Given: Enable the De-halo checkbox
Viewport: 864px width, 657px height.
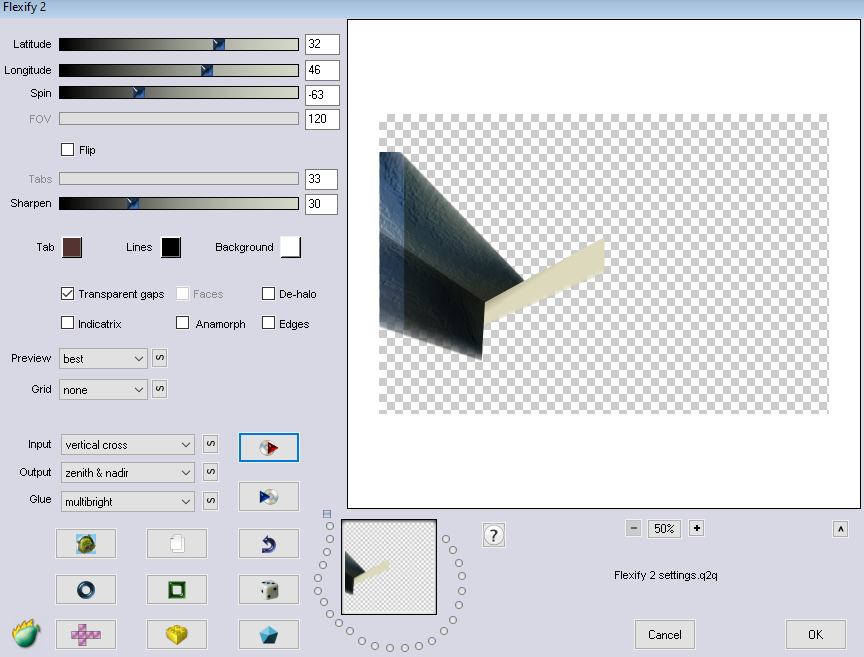Looking at the screenshot, I should (269, 294).
